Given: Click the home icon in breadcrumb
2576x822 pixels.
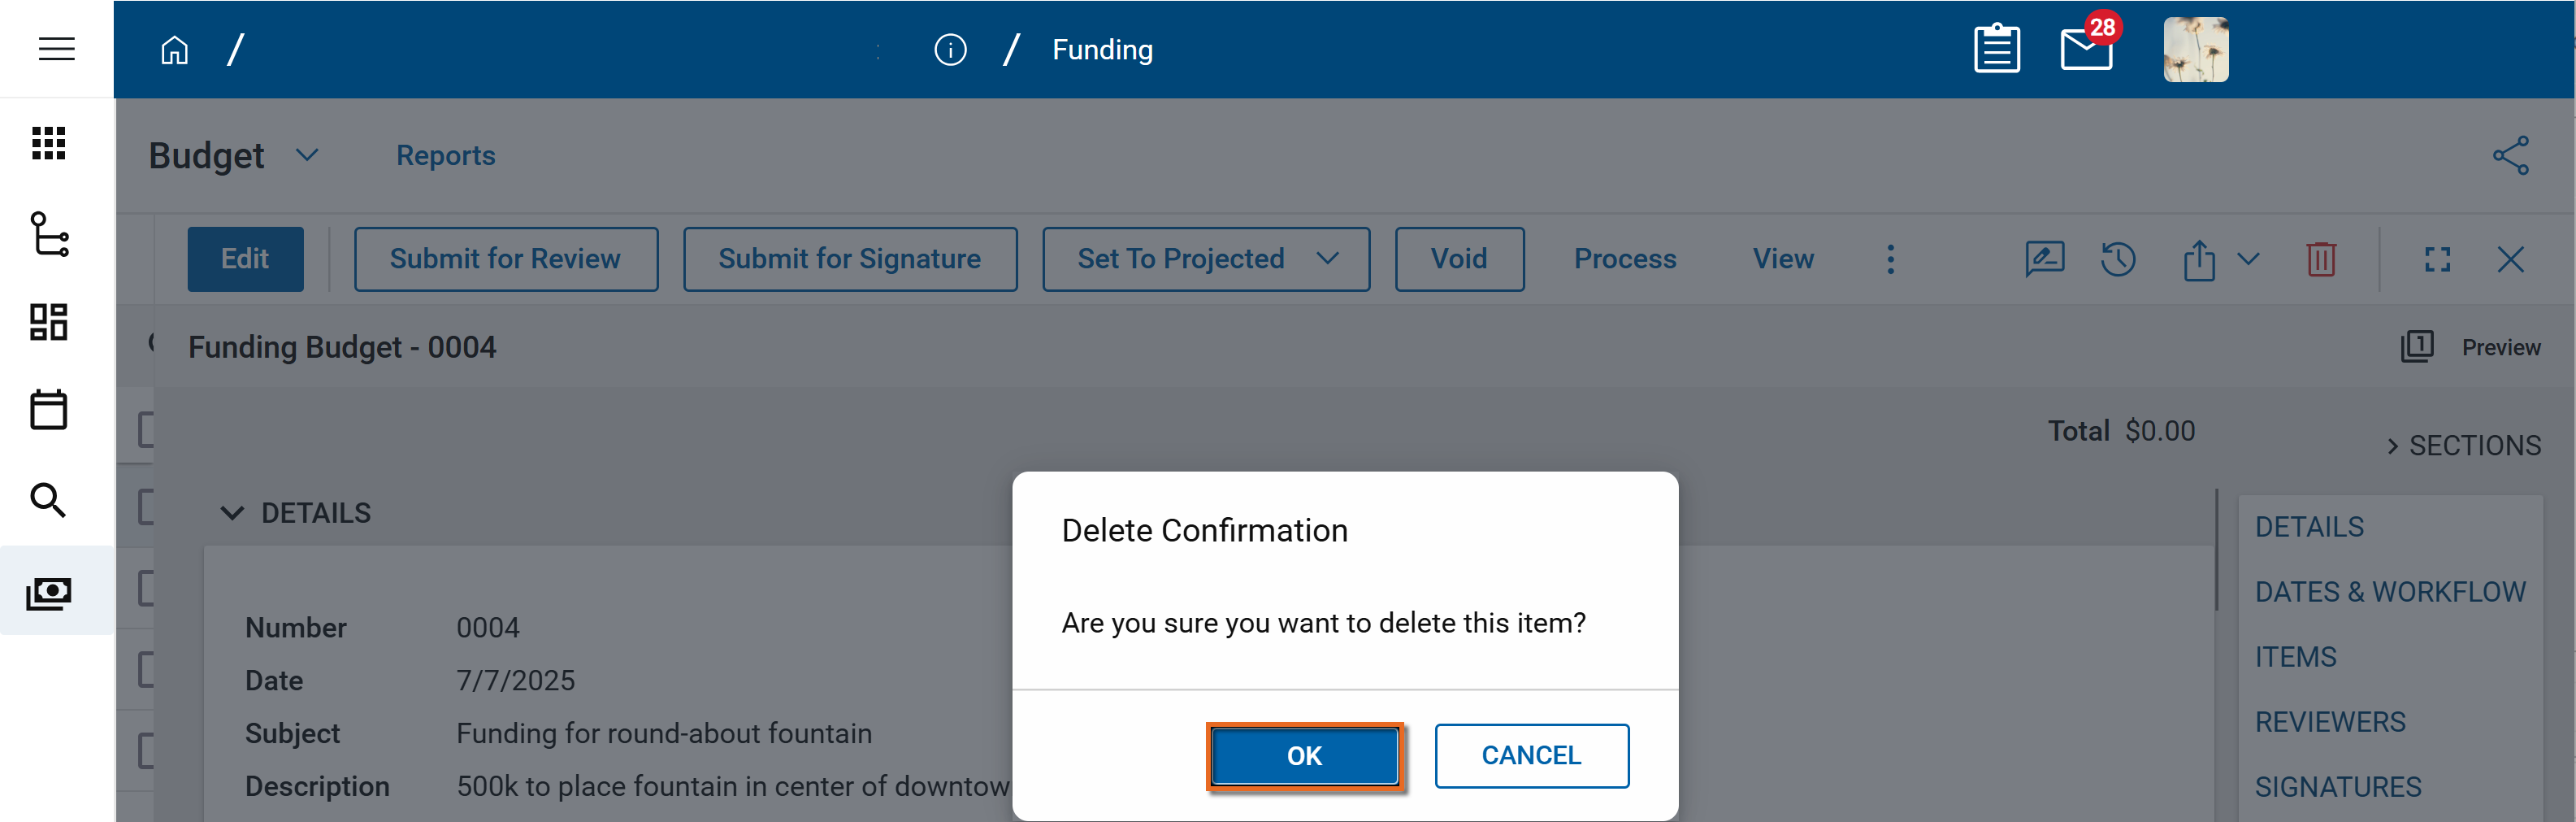Looking at the screenshot, I should click(175, 50).
